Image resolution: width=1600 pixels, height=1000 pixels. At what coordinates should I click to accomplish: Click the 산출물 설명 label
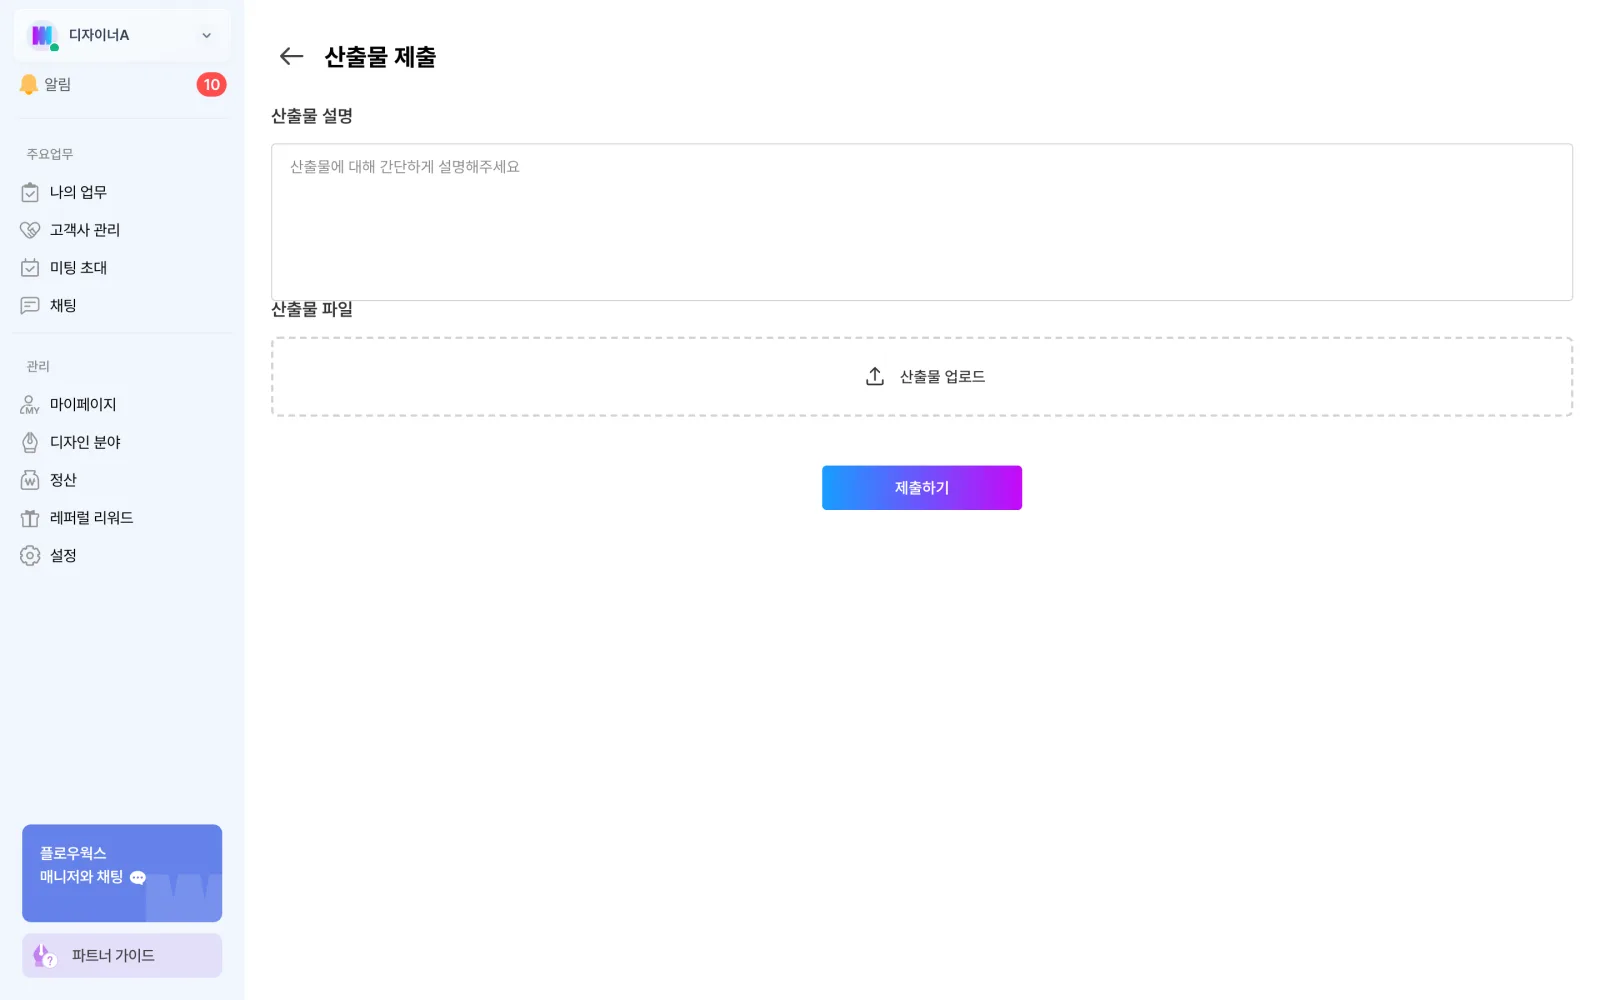(x=312, y=116)
